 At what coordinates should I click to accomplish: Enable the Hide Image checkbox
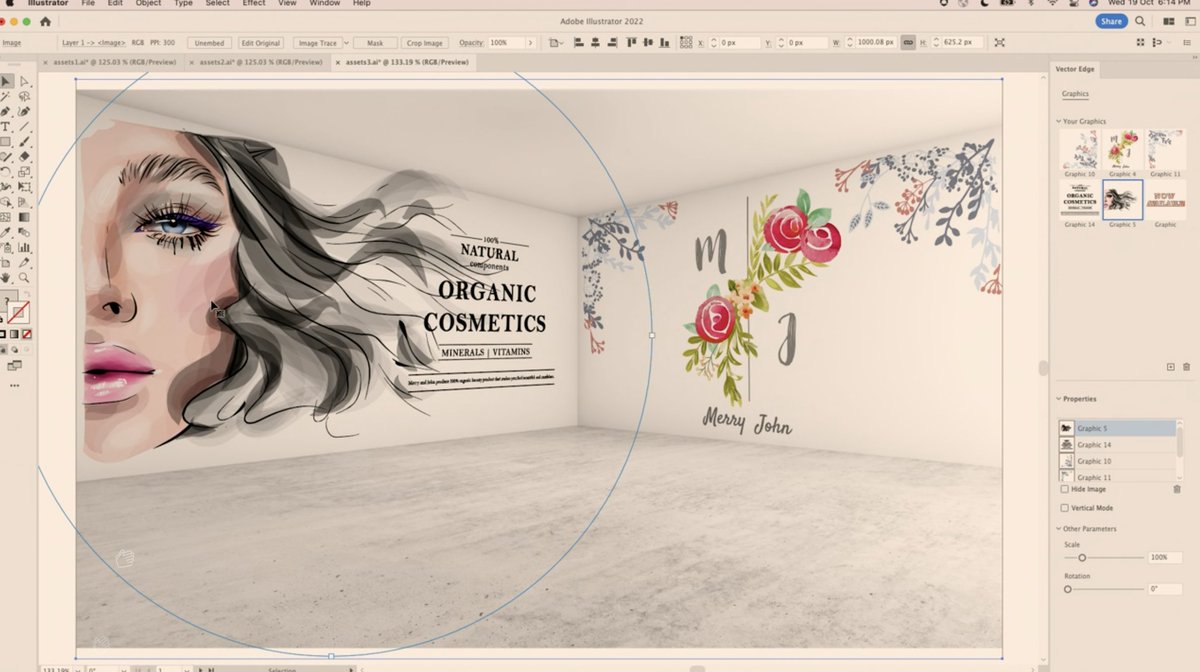(1064, 489)
